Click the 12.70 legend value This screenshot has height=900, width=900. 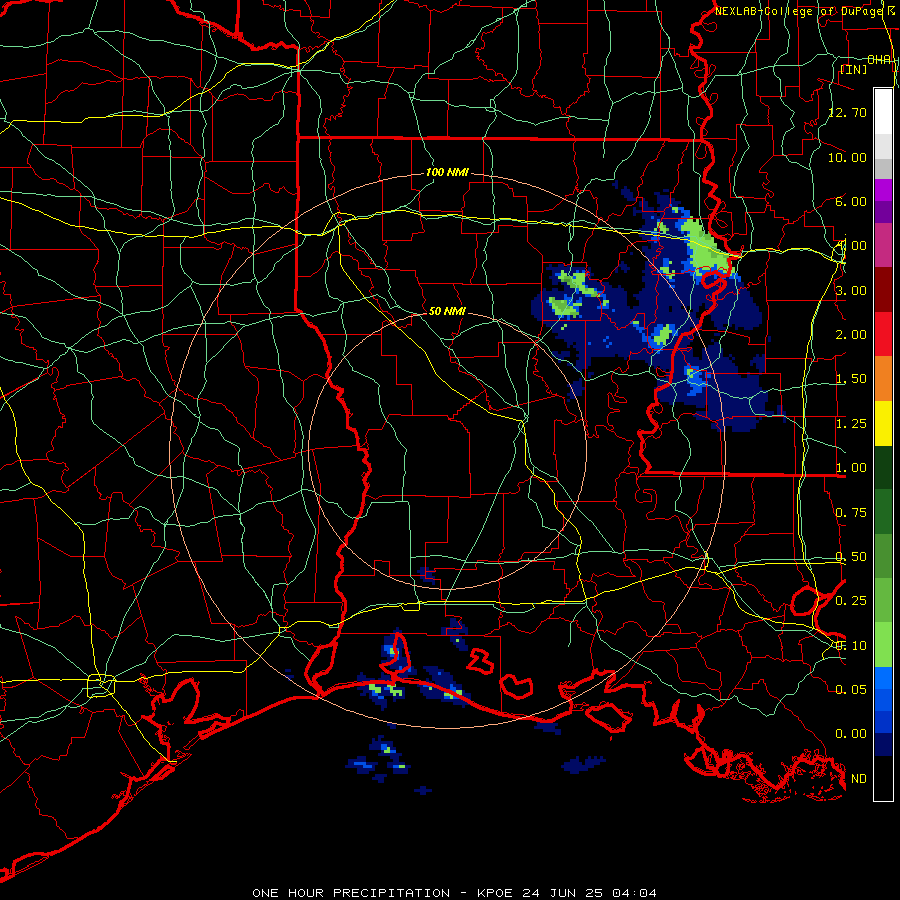848,112
